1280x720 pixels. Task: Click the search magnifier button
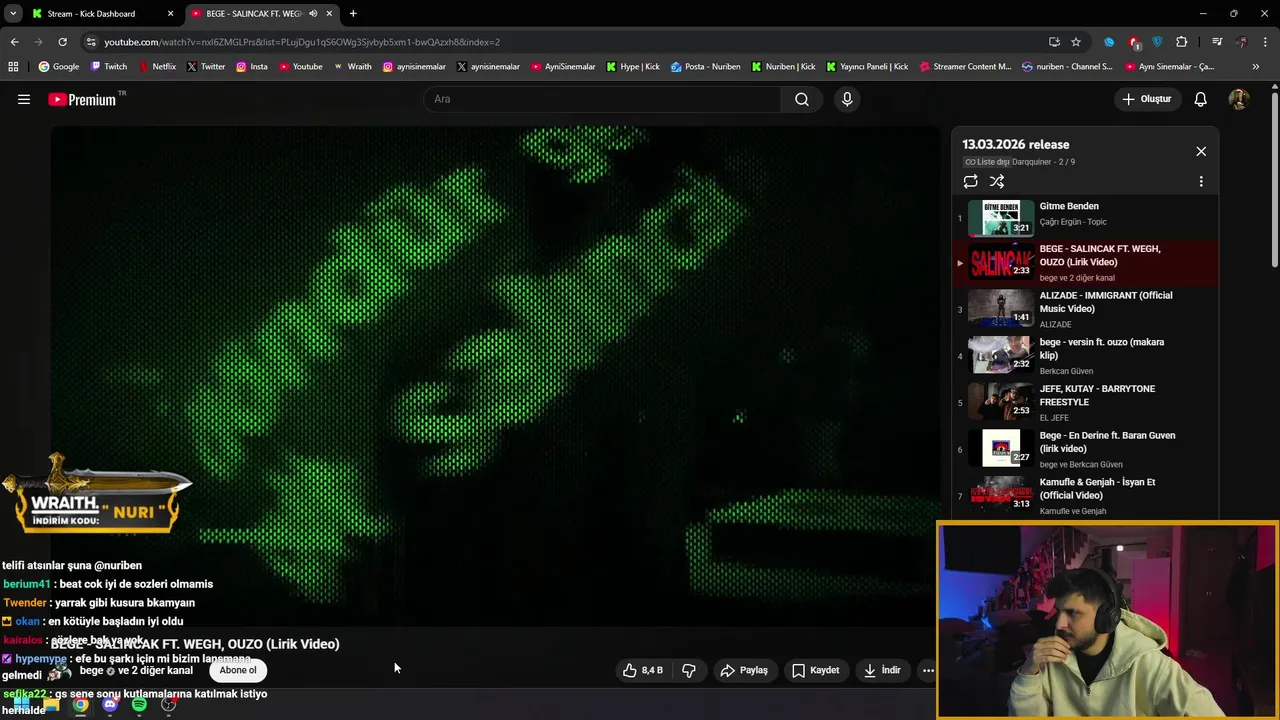(x=802, y=99)
